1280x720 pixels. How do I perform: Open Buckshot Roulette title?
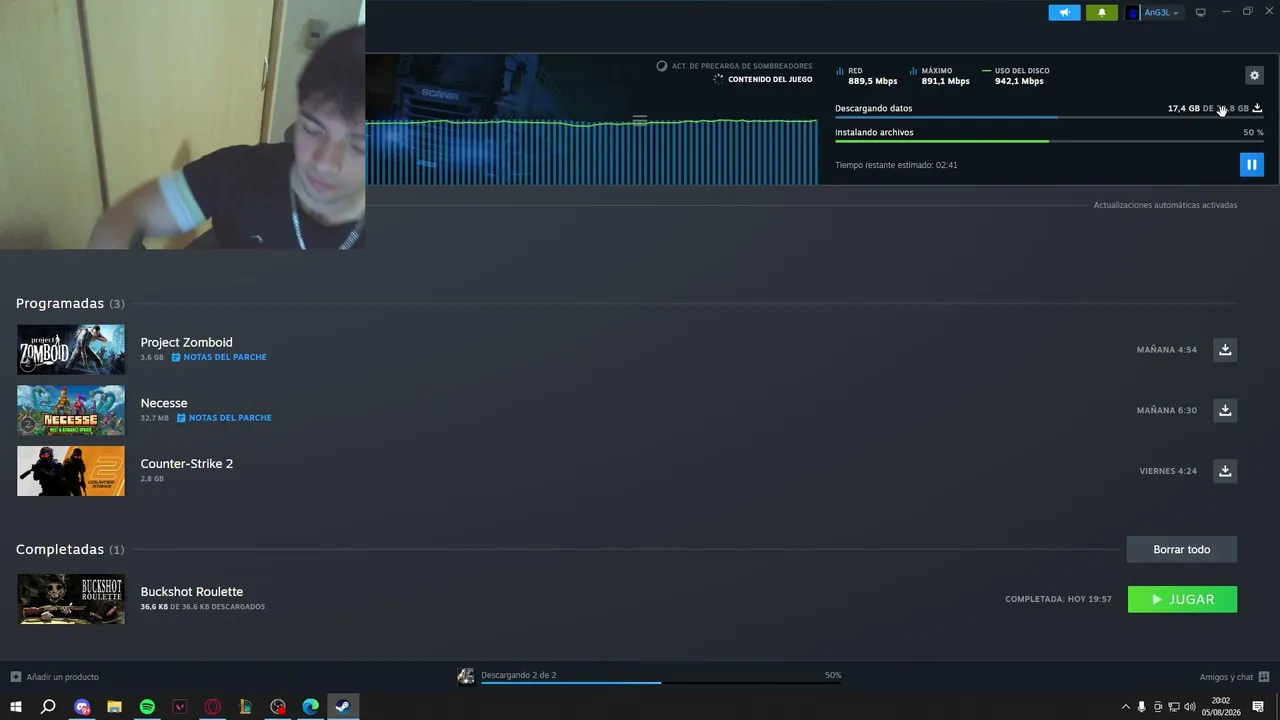click(x=192, y=592)
